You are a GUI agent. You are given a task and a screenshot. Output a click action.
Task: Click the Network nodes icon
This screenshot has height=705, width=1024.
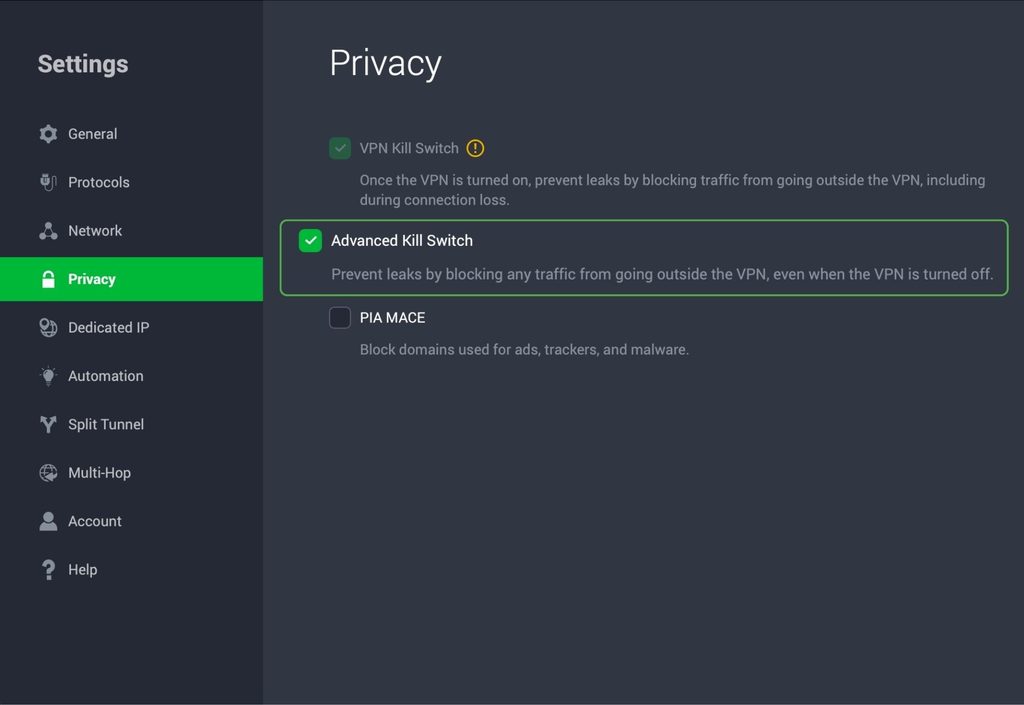(x=48, y=230)
